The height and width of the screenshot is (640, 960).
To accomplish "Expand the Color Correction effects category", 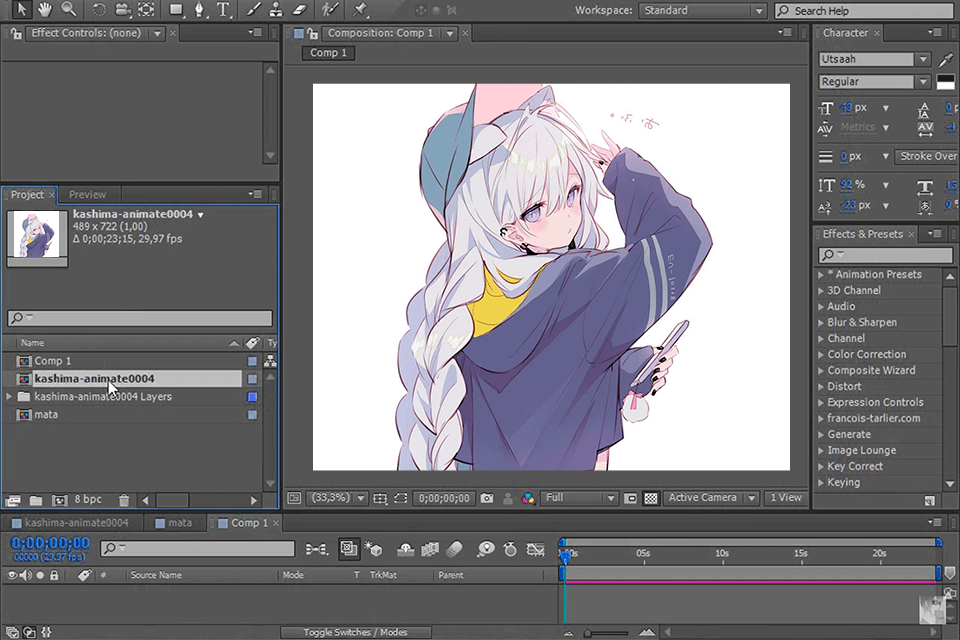I will [x=868, y=354].
